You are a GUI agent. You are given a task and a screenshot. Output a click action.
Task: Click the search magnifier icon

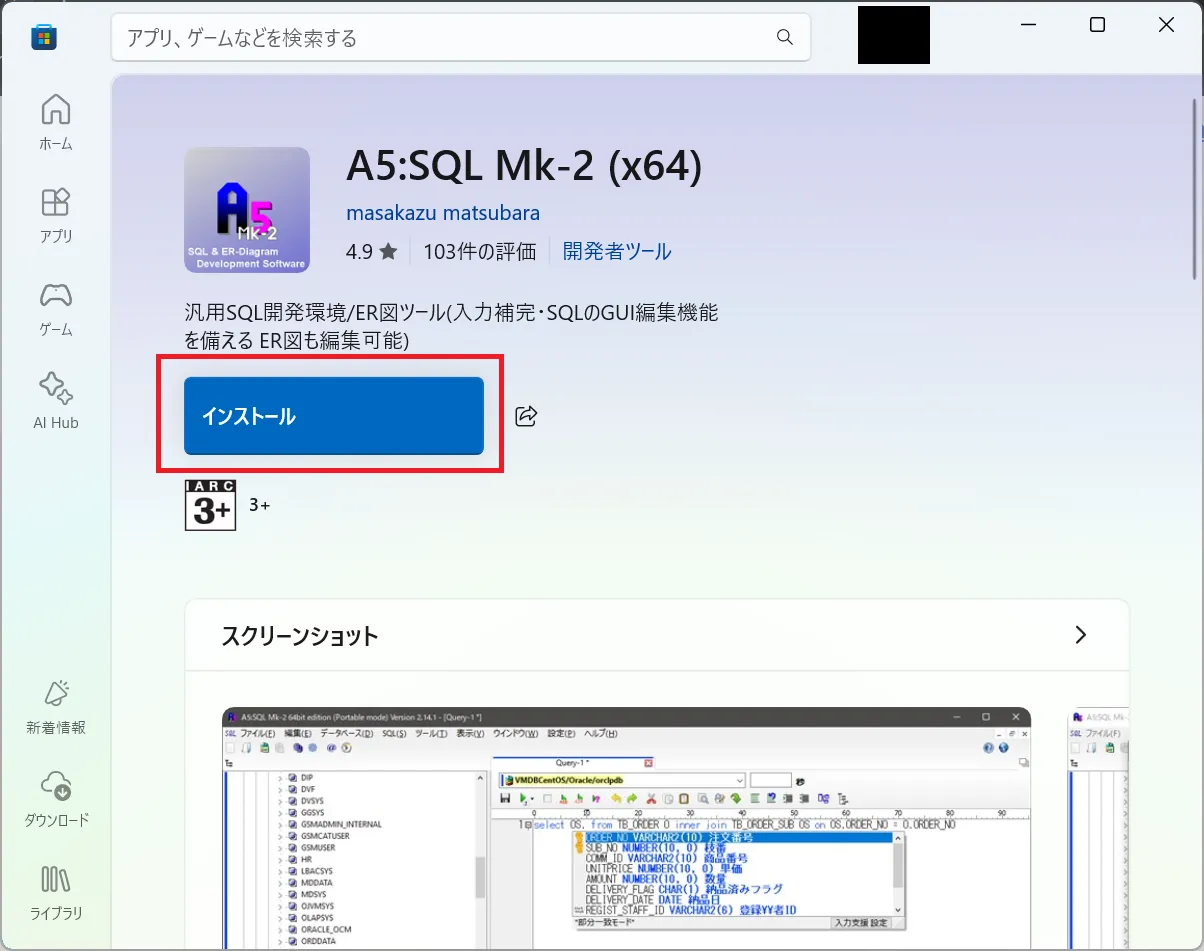[785, 37]
